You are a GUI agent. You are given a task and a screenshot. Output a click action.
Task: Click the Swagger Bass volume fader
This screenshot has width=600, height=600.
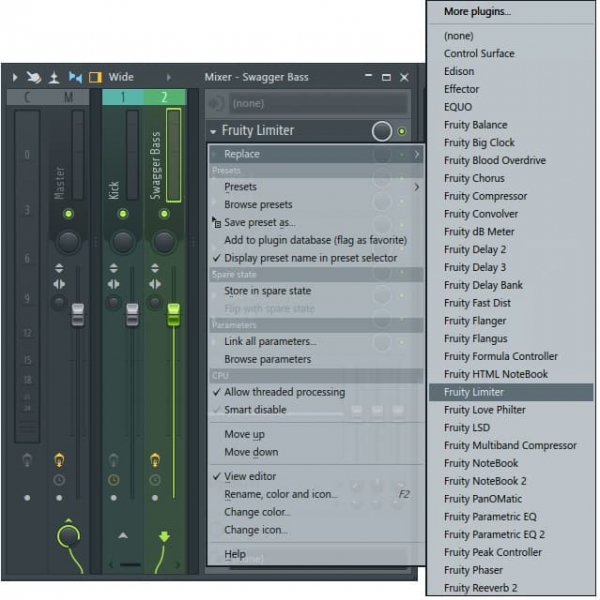pos(174,315)
